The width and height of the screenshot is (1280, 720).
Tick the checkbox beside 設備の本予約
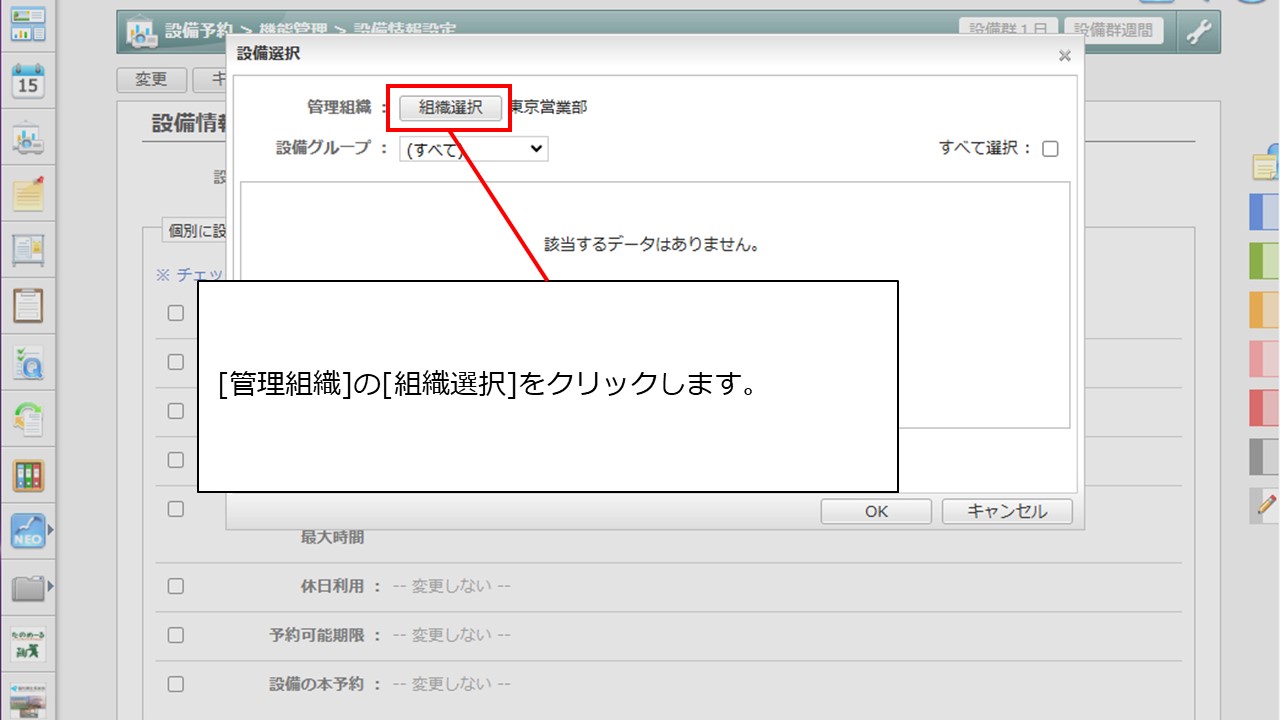(x=176, y=684)
